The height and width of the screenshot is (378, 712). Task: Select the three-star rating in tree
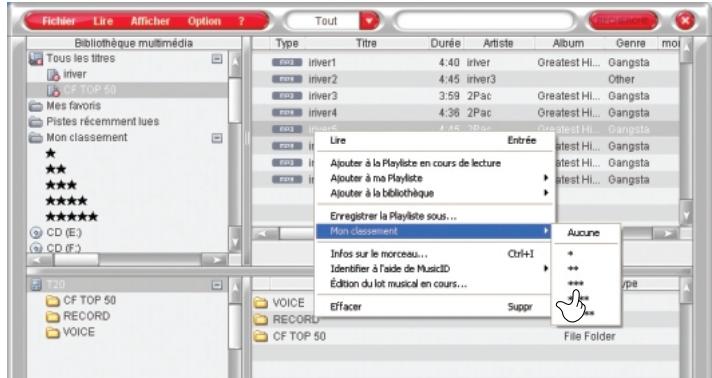(61, 185)
